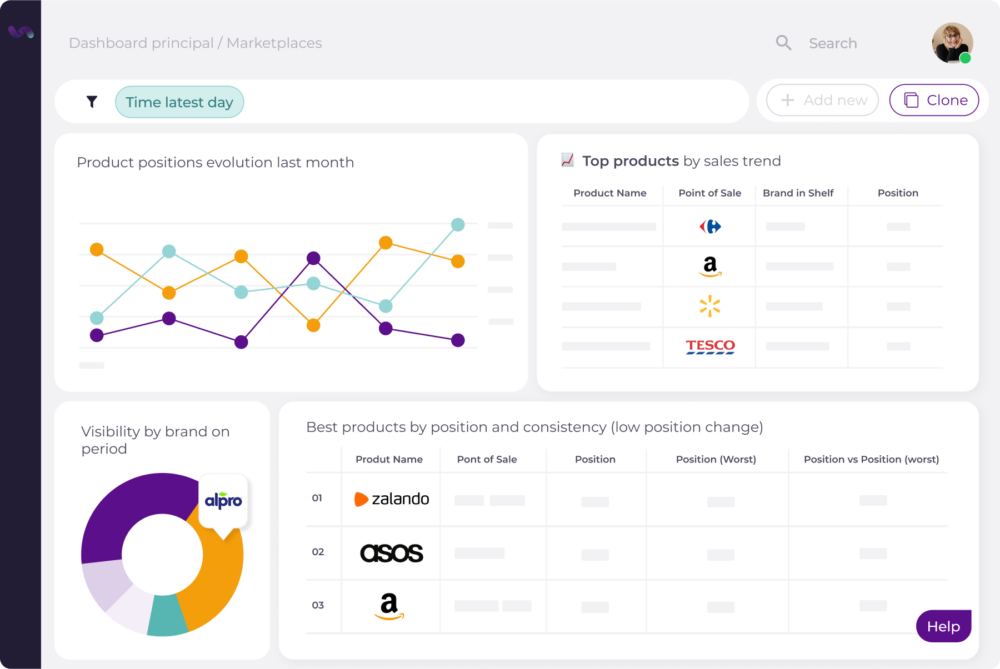Viewport: 1000px width, 669px height.
Task: Select the Zalando row in Best products
Action: [392, 499]
